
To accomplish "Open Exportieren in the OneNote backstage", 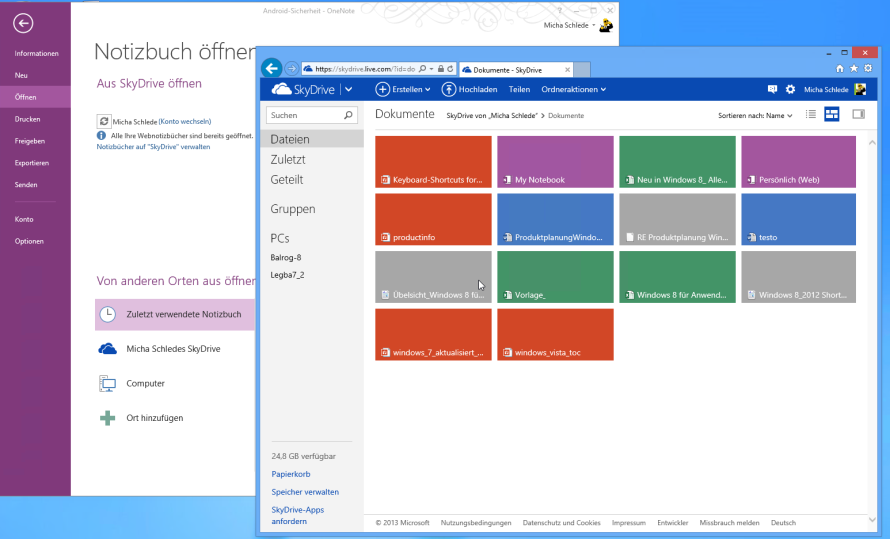I will [x=32, y=163].
